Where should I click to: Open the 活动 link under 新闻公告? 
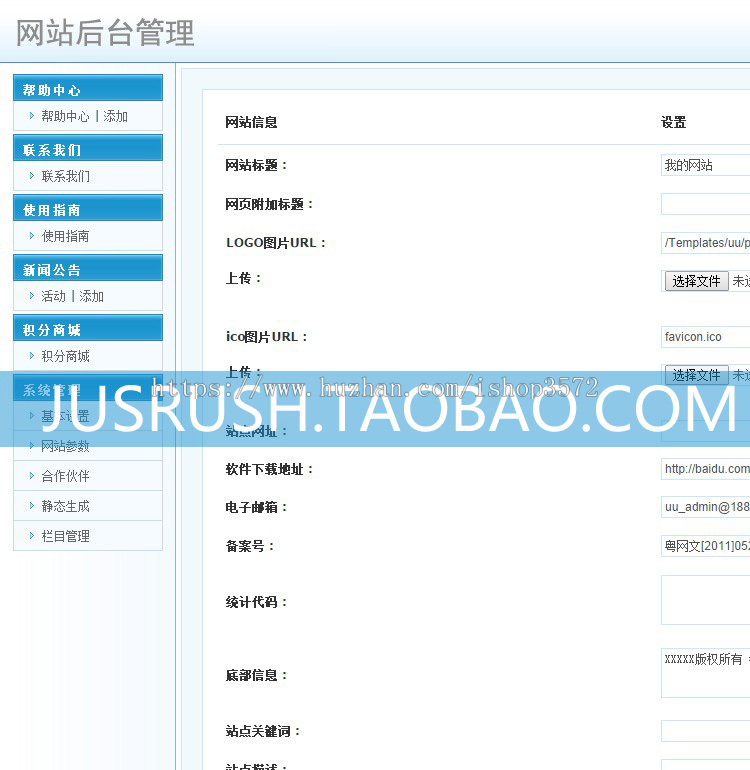(54, 296)
